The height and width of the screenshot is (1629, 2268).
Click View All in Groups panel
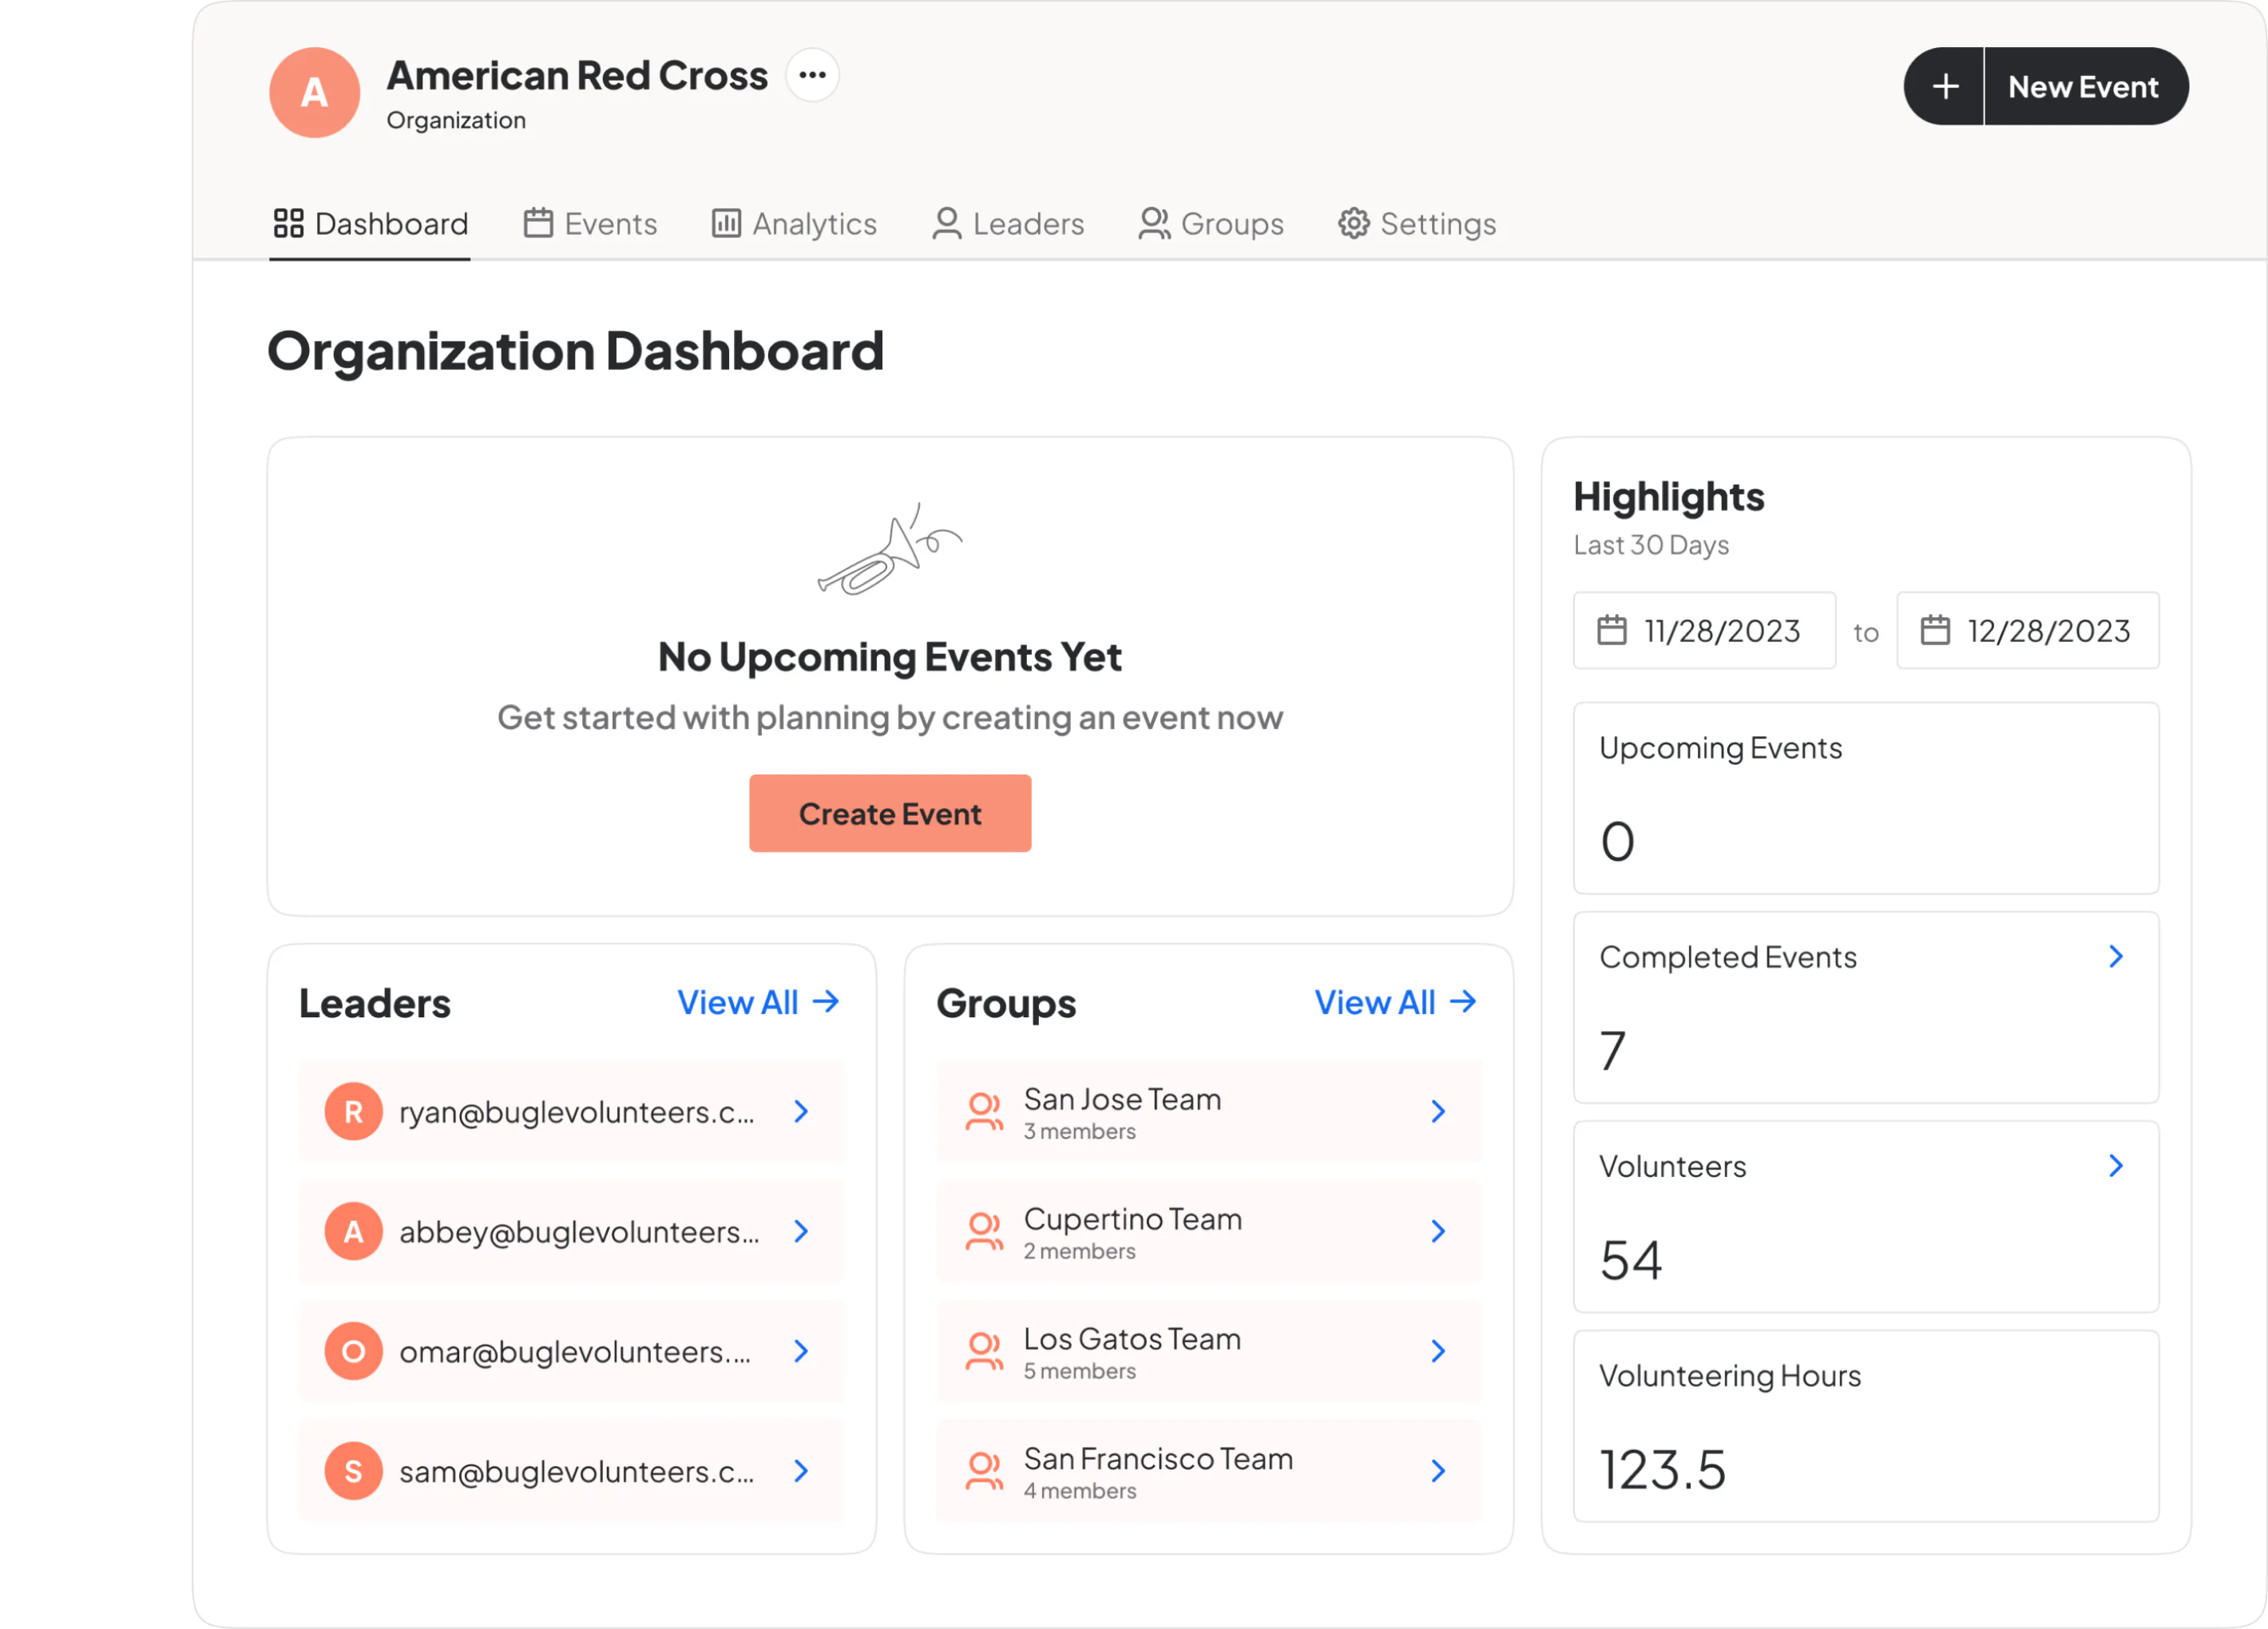pos(1396,1003)
